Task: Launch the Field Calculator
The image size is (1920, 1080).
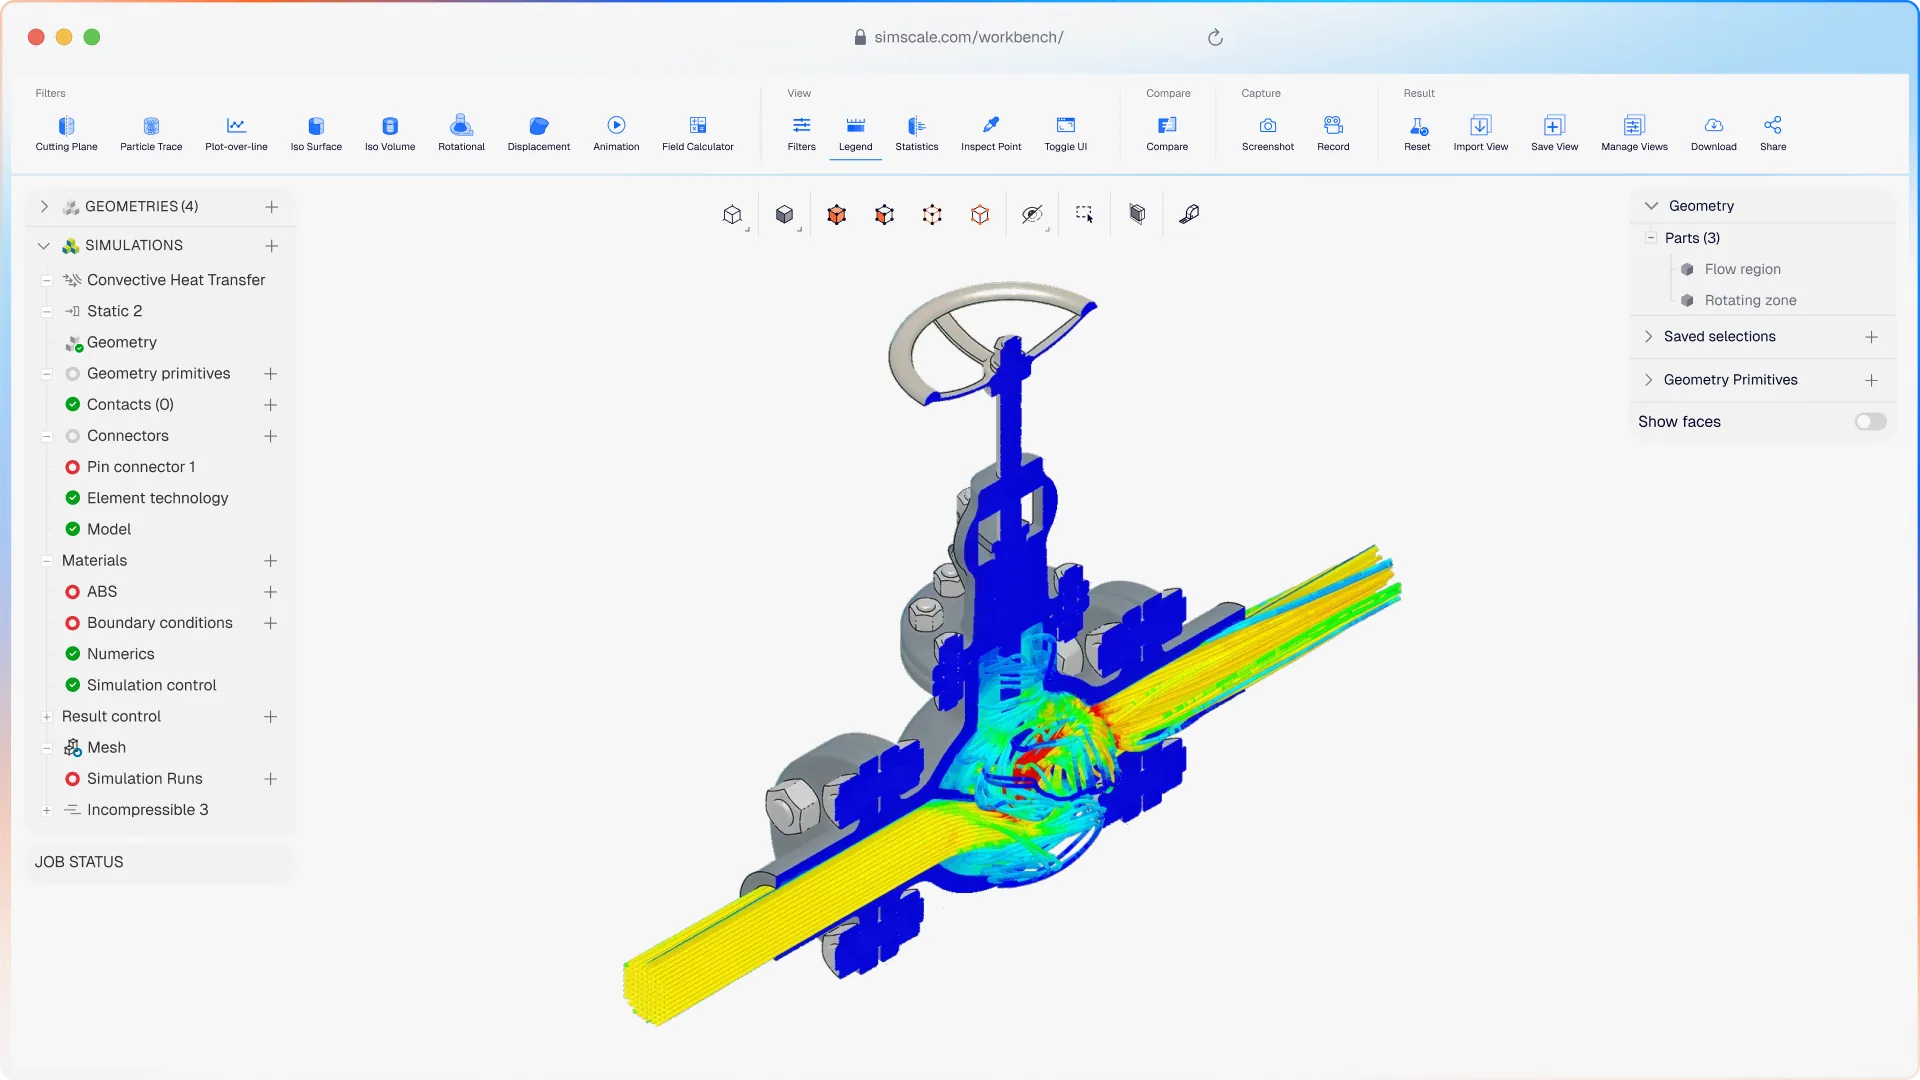Action: (x=698, y=134)
